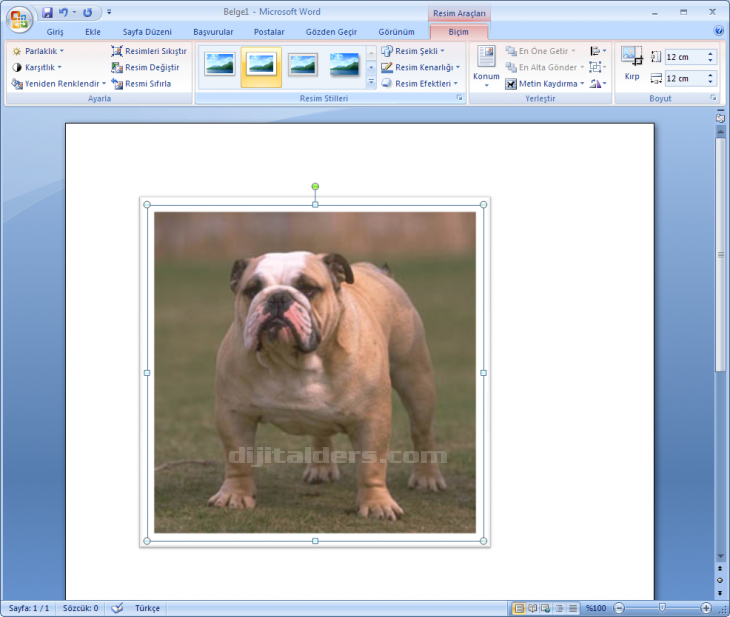Apply the fourth picture style thumbnail
The width and height of the screenshot is (730, 617).
pos(345,64)
